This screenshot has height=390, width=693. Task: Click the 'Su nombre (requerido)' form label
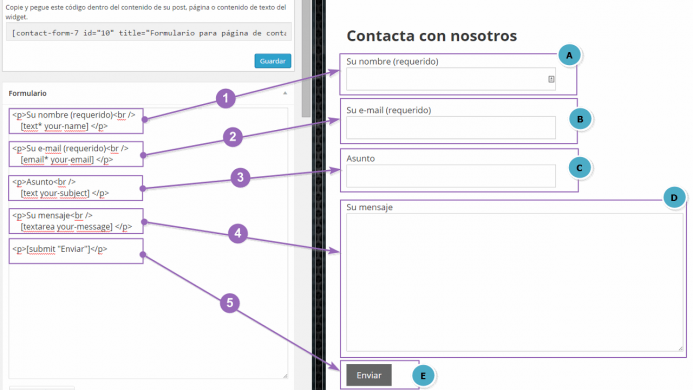(x=392, y=61)
